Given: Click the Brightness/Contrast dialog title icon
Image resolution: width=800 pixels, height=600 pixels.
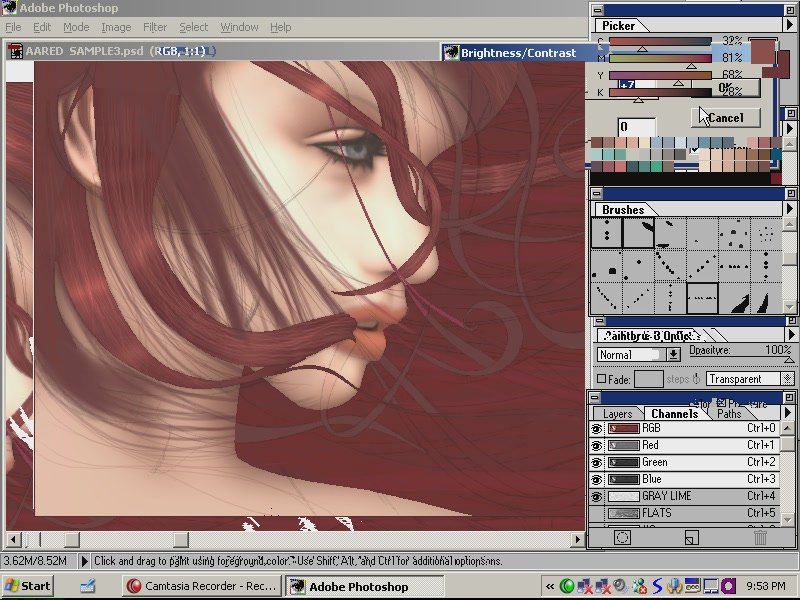Looking at the screenshot, I should [x=451, y=53].
